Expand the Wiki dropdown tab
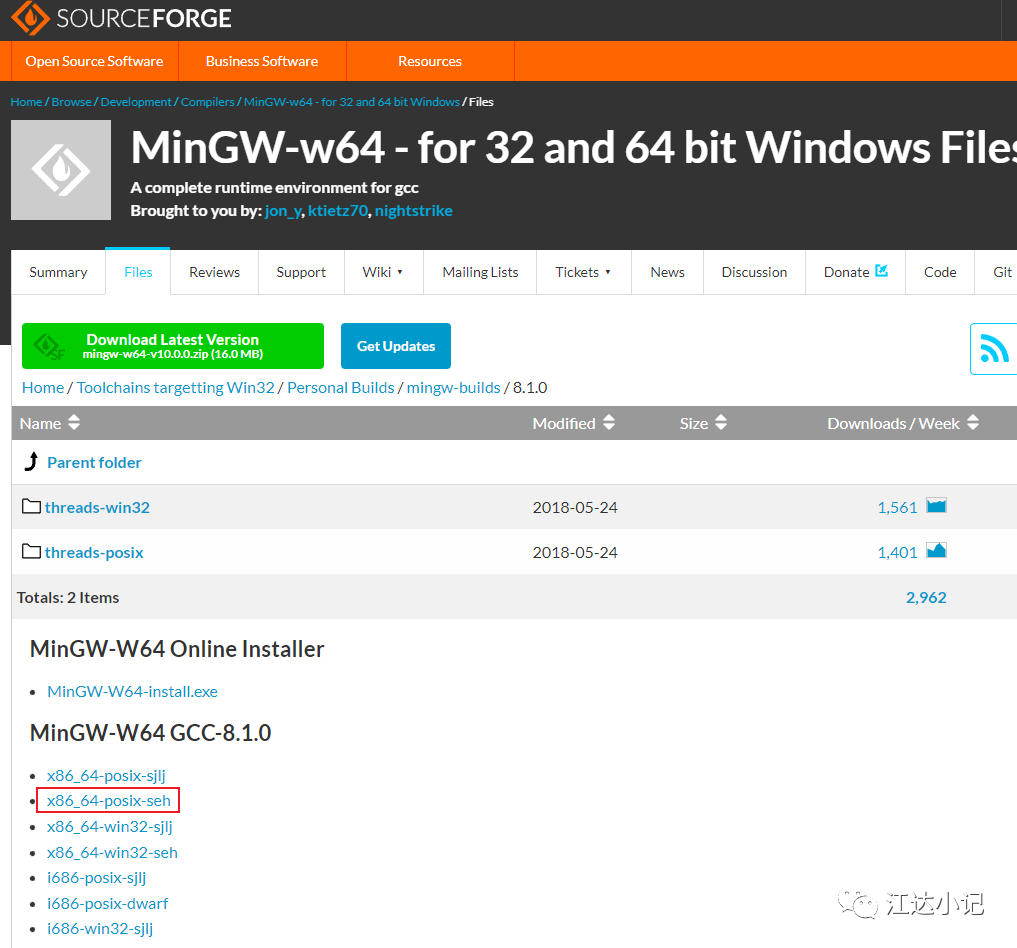1017x948 pixels. tap(383, 272)
